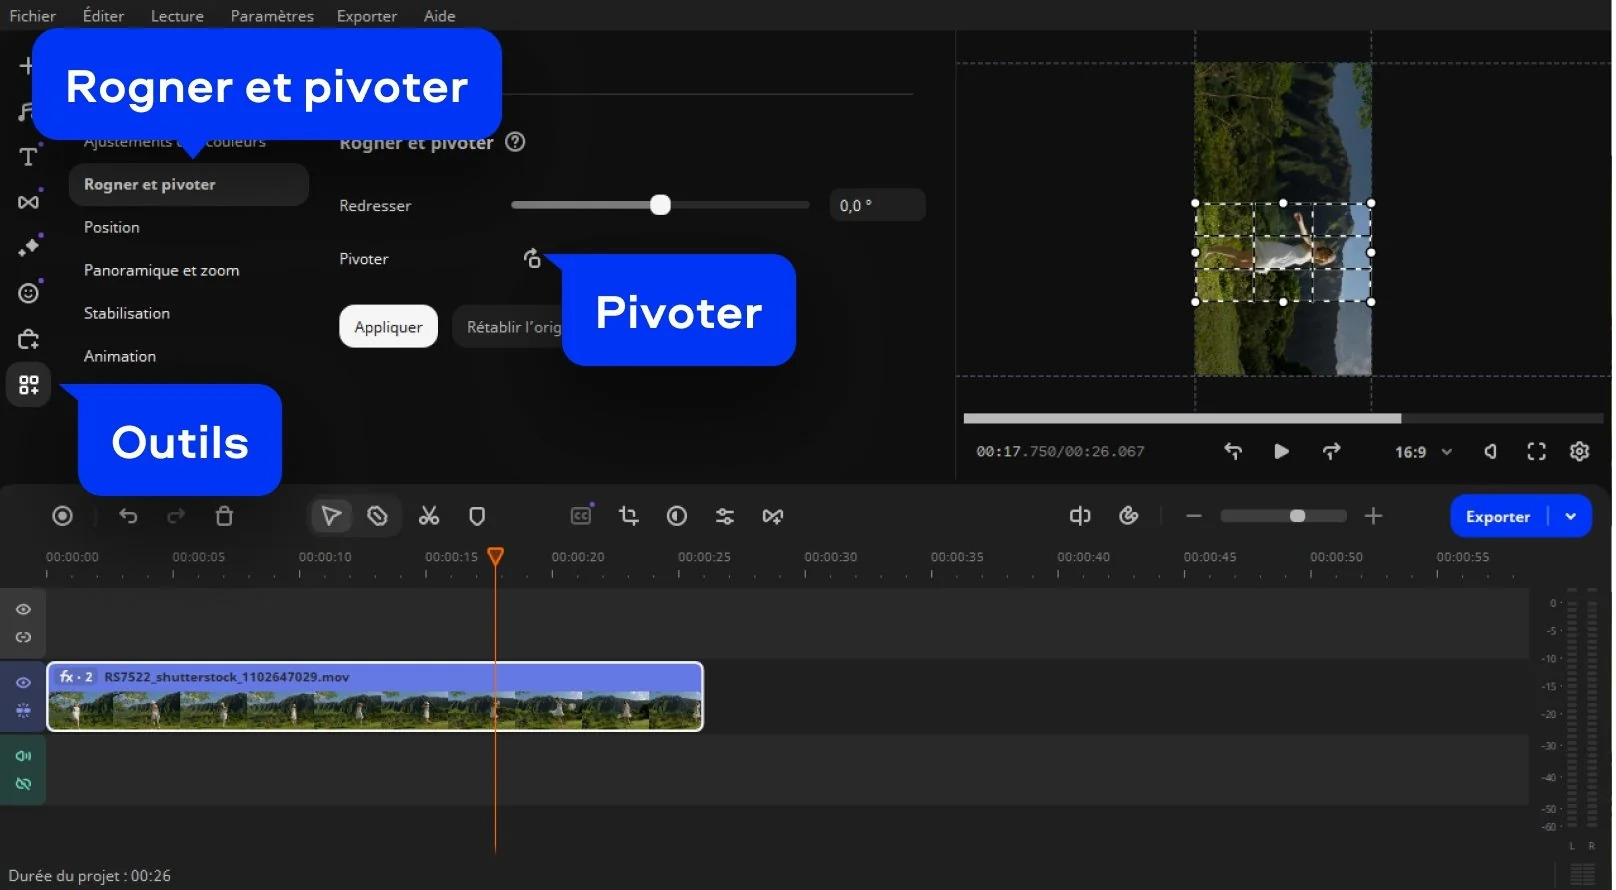The image size is (1616, 890).
Task: Toggle visibility of the video track
Action: (x=23, y=683)
